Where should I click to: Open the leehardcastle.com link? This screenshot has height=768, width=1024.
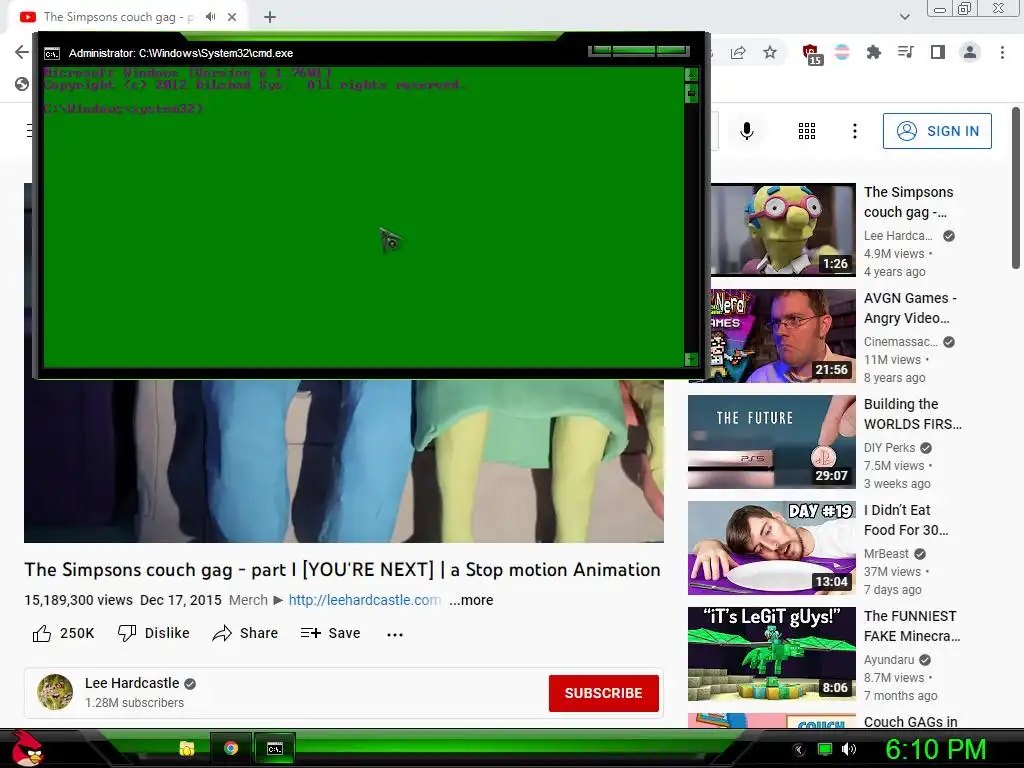364,600
